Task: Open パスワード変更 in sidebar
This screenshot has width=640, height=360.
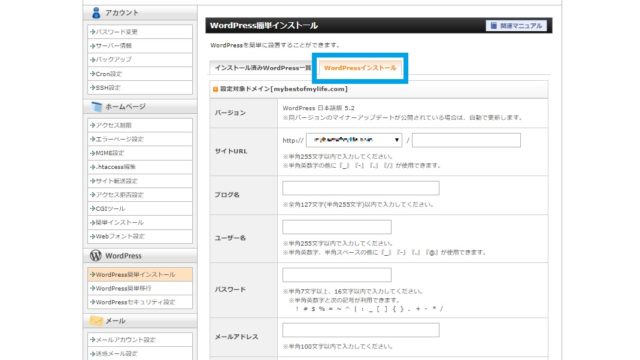Action: [140, 32]
